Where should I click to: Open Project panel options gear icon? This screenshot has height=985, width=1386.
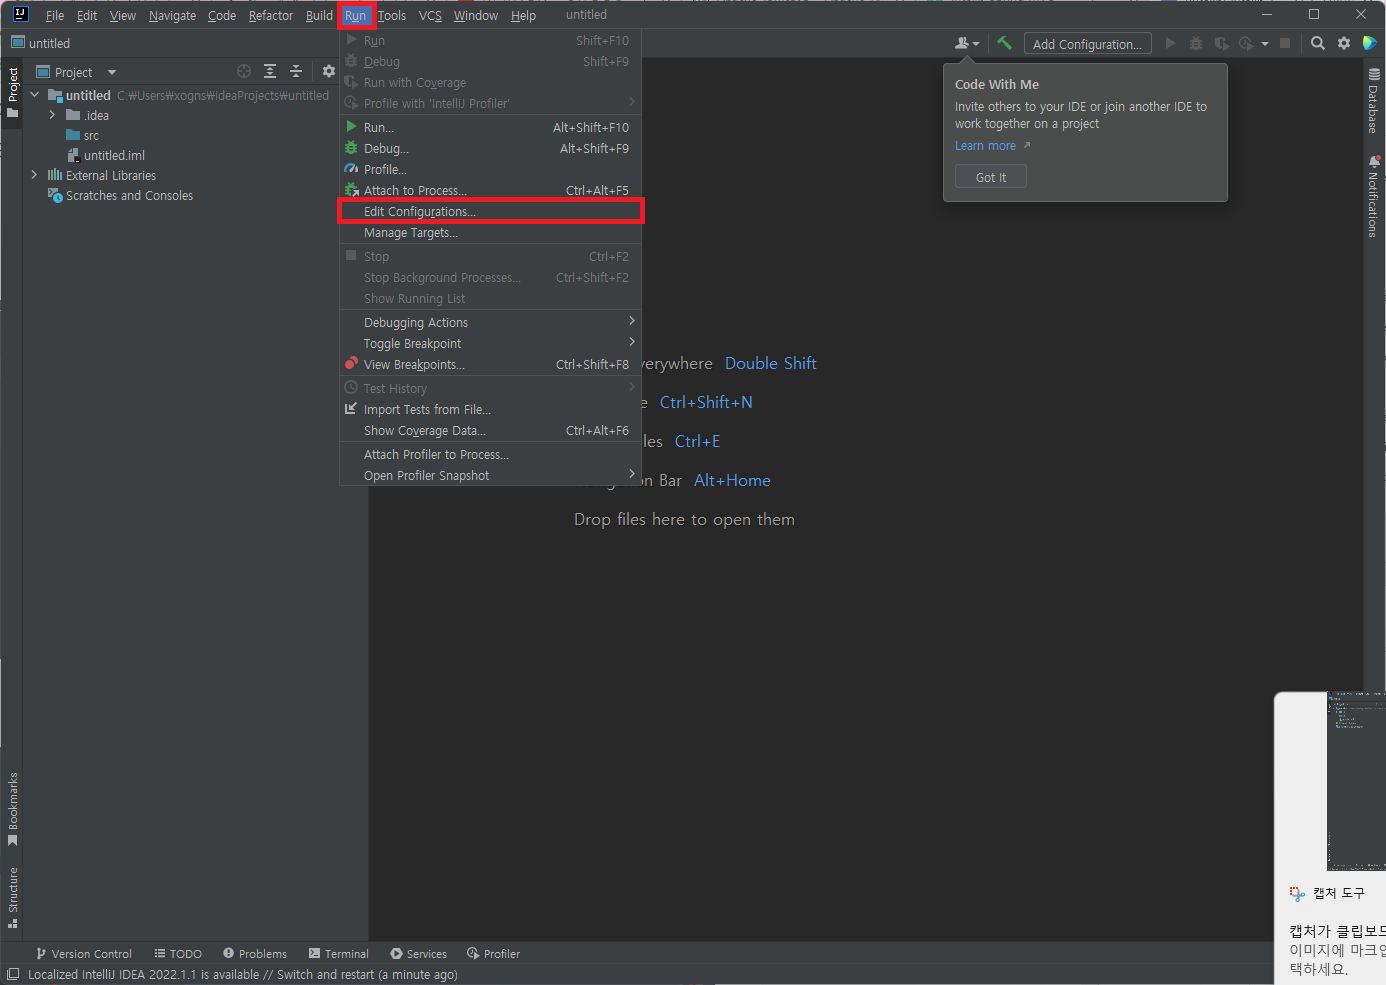click(x=329, y=71)
